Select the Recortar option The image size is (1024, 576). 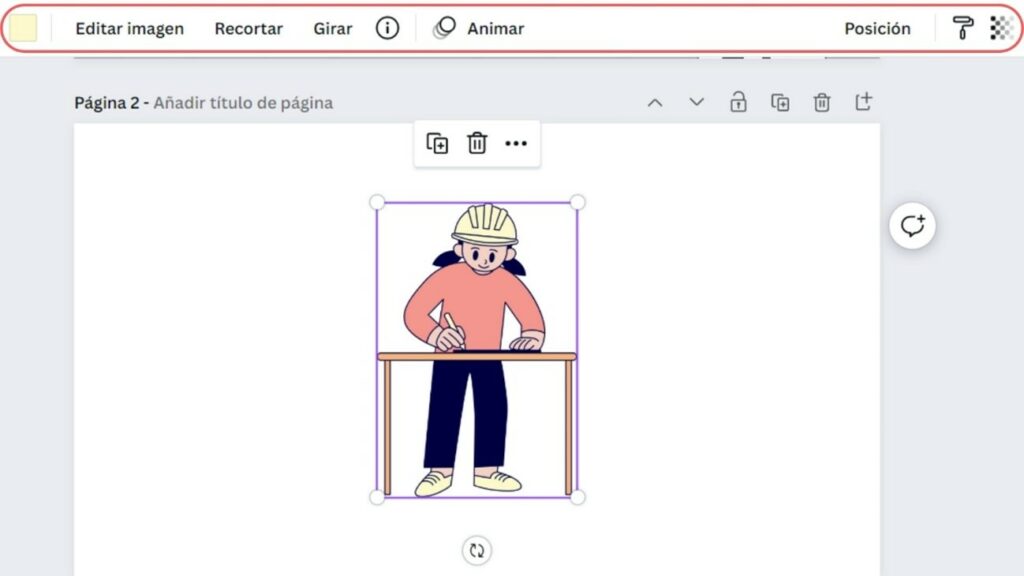pos(248,29)
